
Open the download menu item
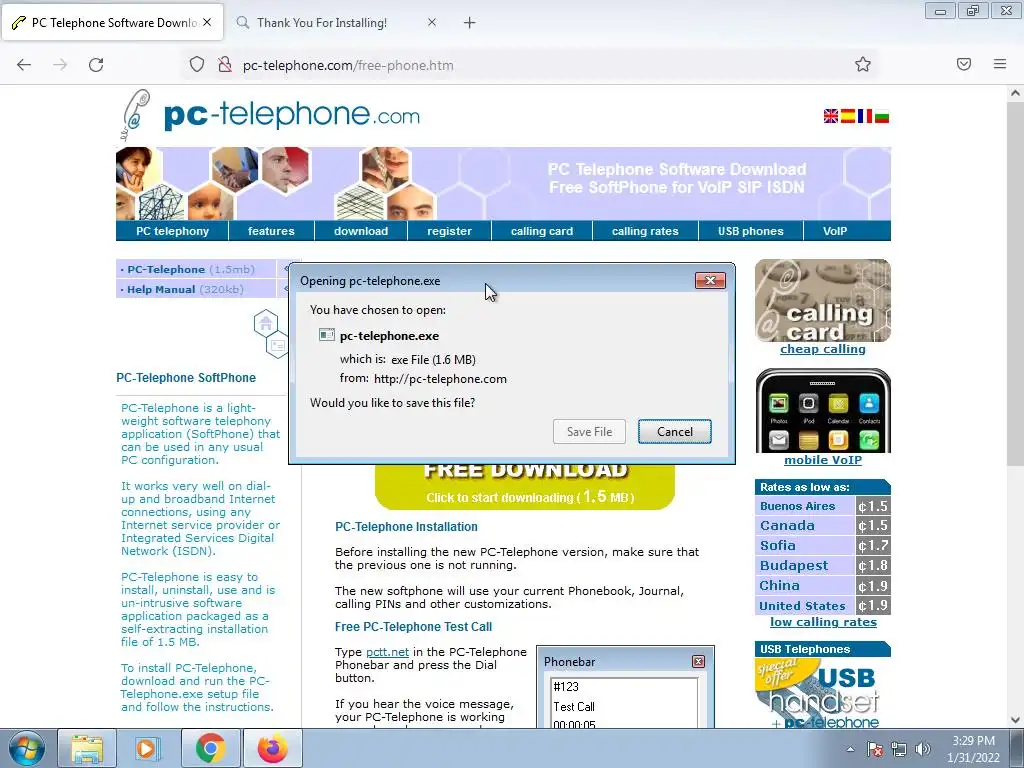361,231
